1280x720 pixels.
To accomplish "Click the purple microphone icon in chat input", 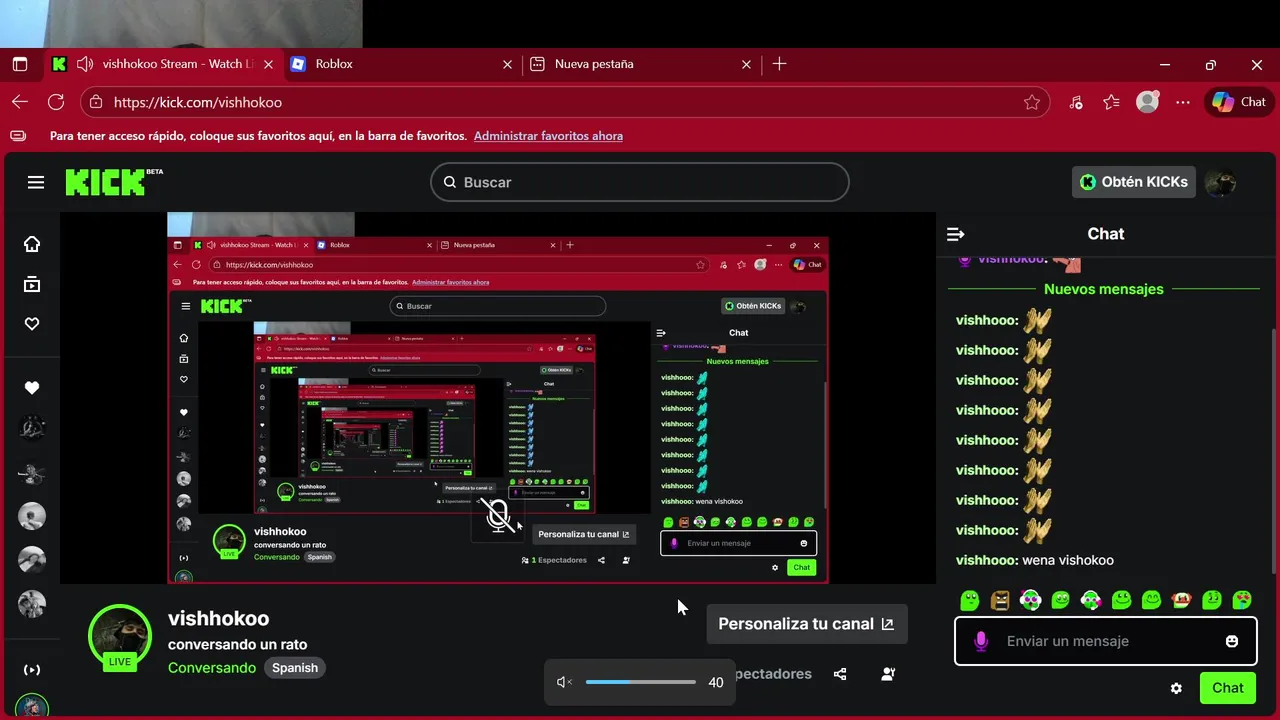I will [x=981, y=641].
